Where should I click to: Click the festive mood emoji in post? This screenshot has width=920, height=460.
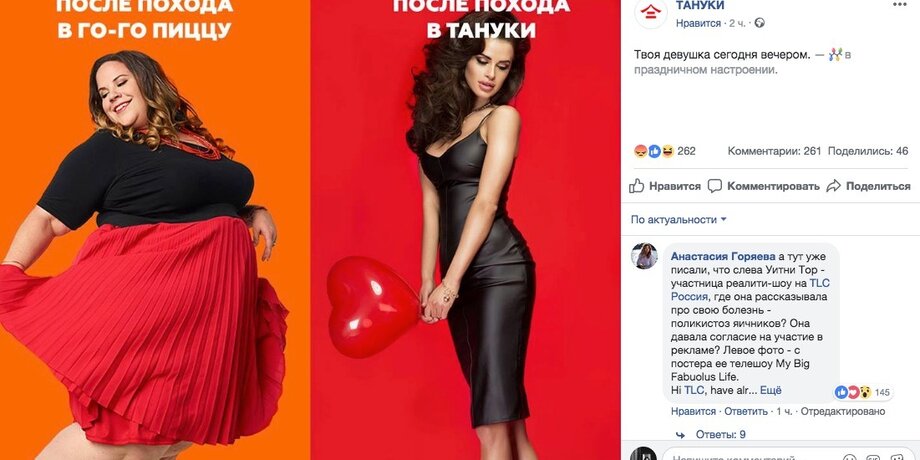[x=836, y=55]
